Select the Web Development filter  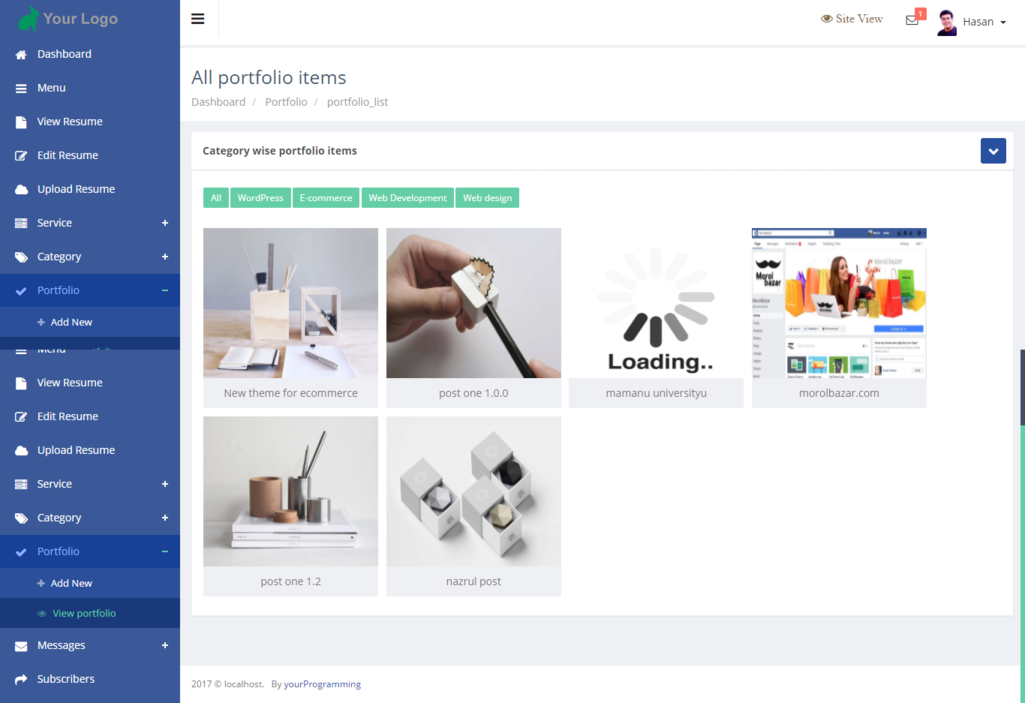407,198
